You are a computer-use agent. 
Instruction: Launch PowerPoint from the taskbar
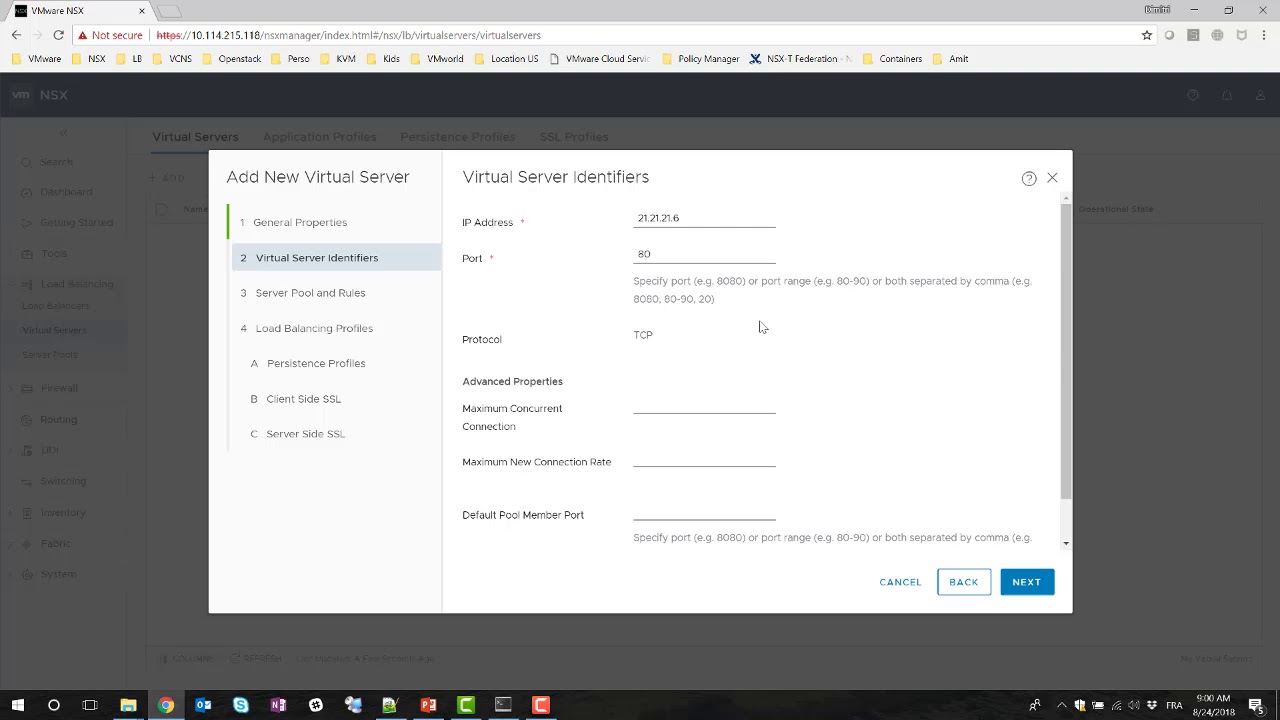click(x=428, y=705)
